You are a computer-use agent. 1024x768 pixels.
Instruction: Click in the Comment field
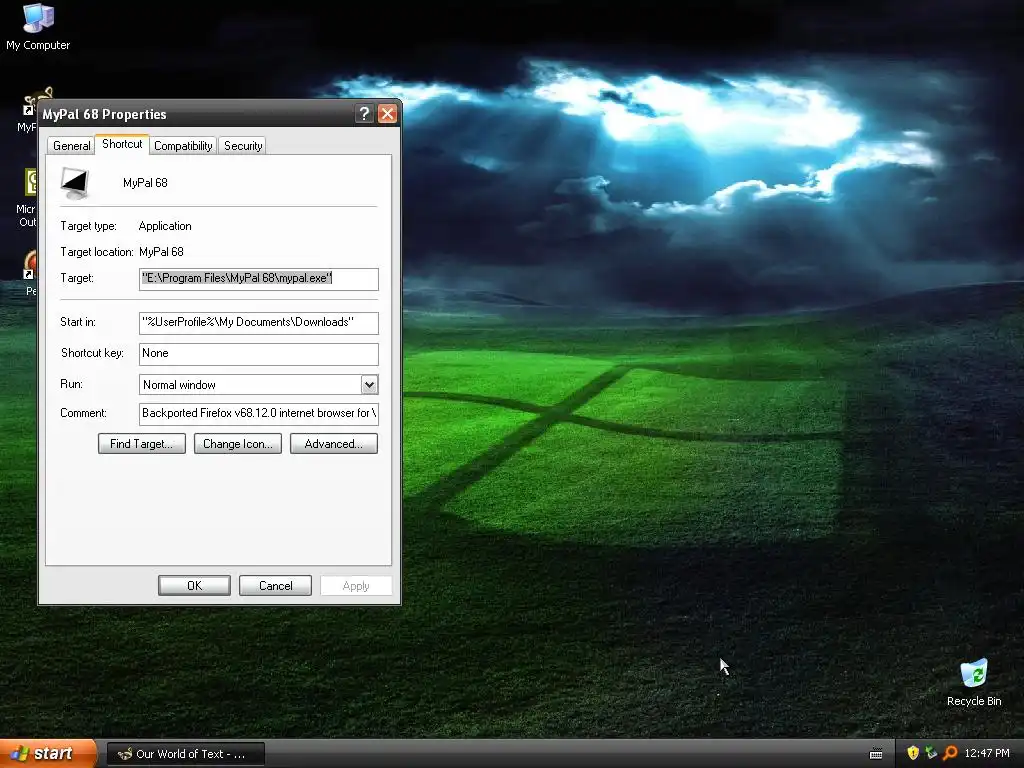(x=259, y=413)
